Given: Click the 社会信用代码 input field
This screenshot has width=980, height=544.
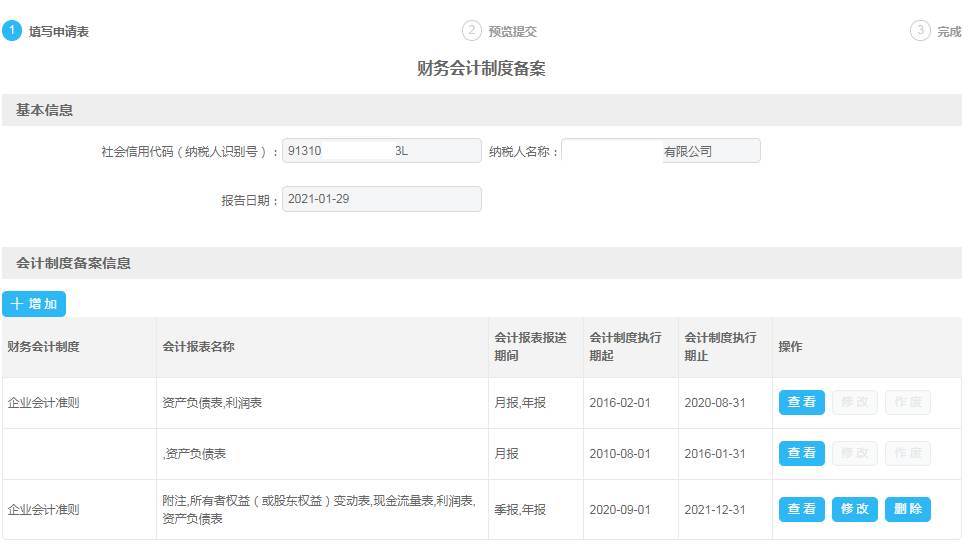Looking at the screenshot, I should tap(382, 151).
